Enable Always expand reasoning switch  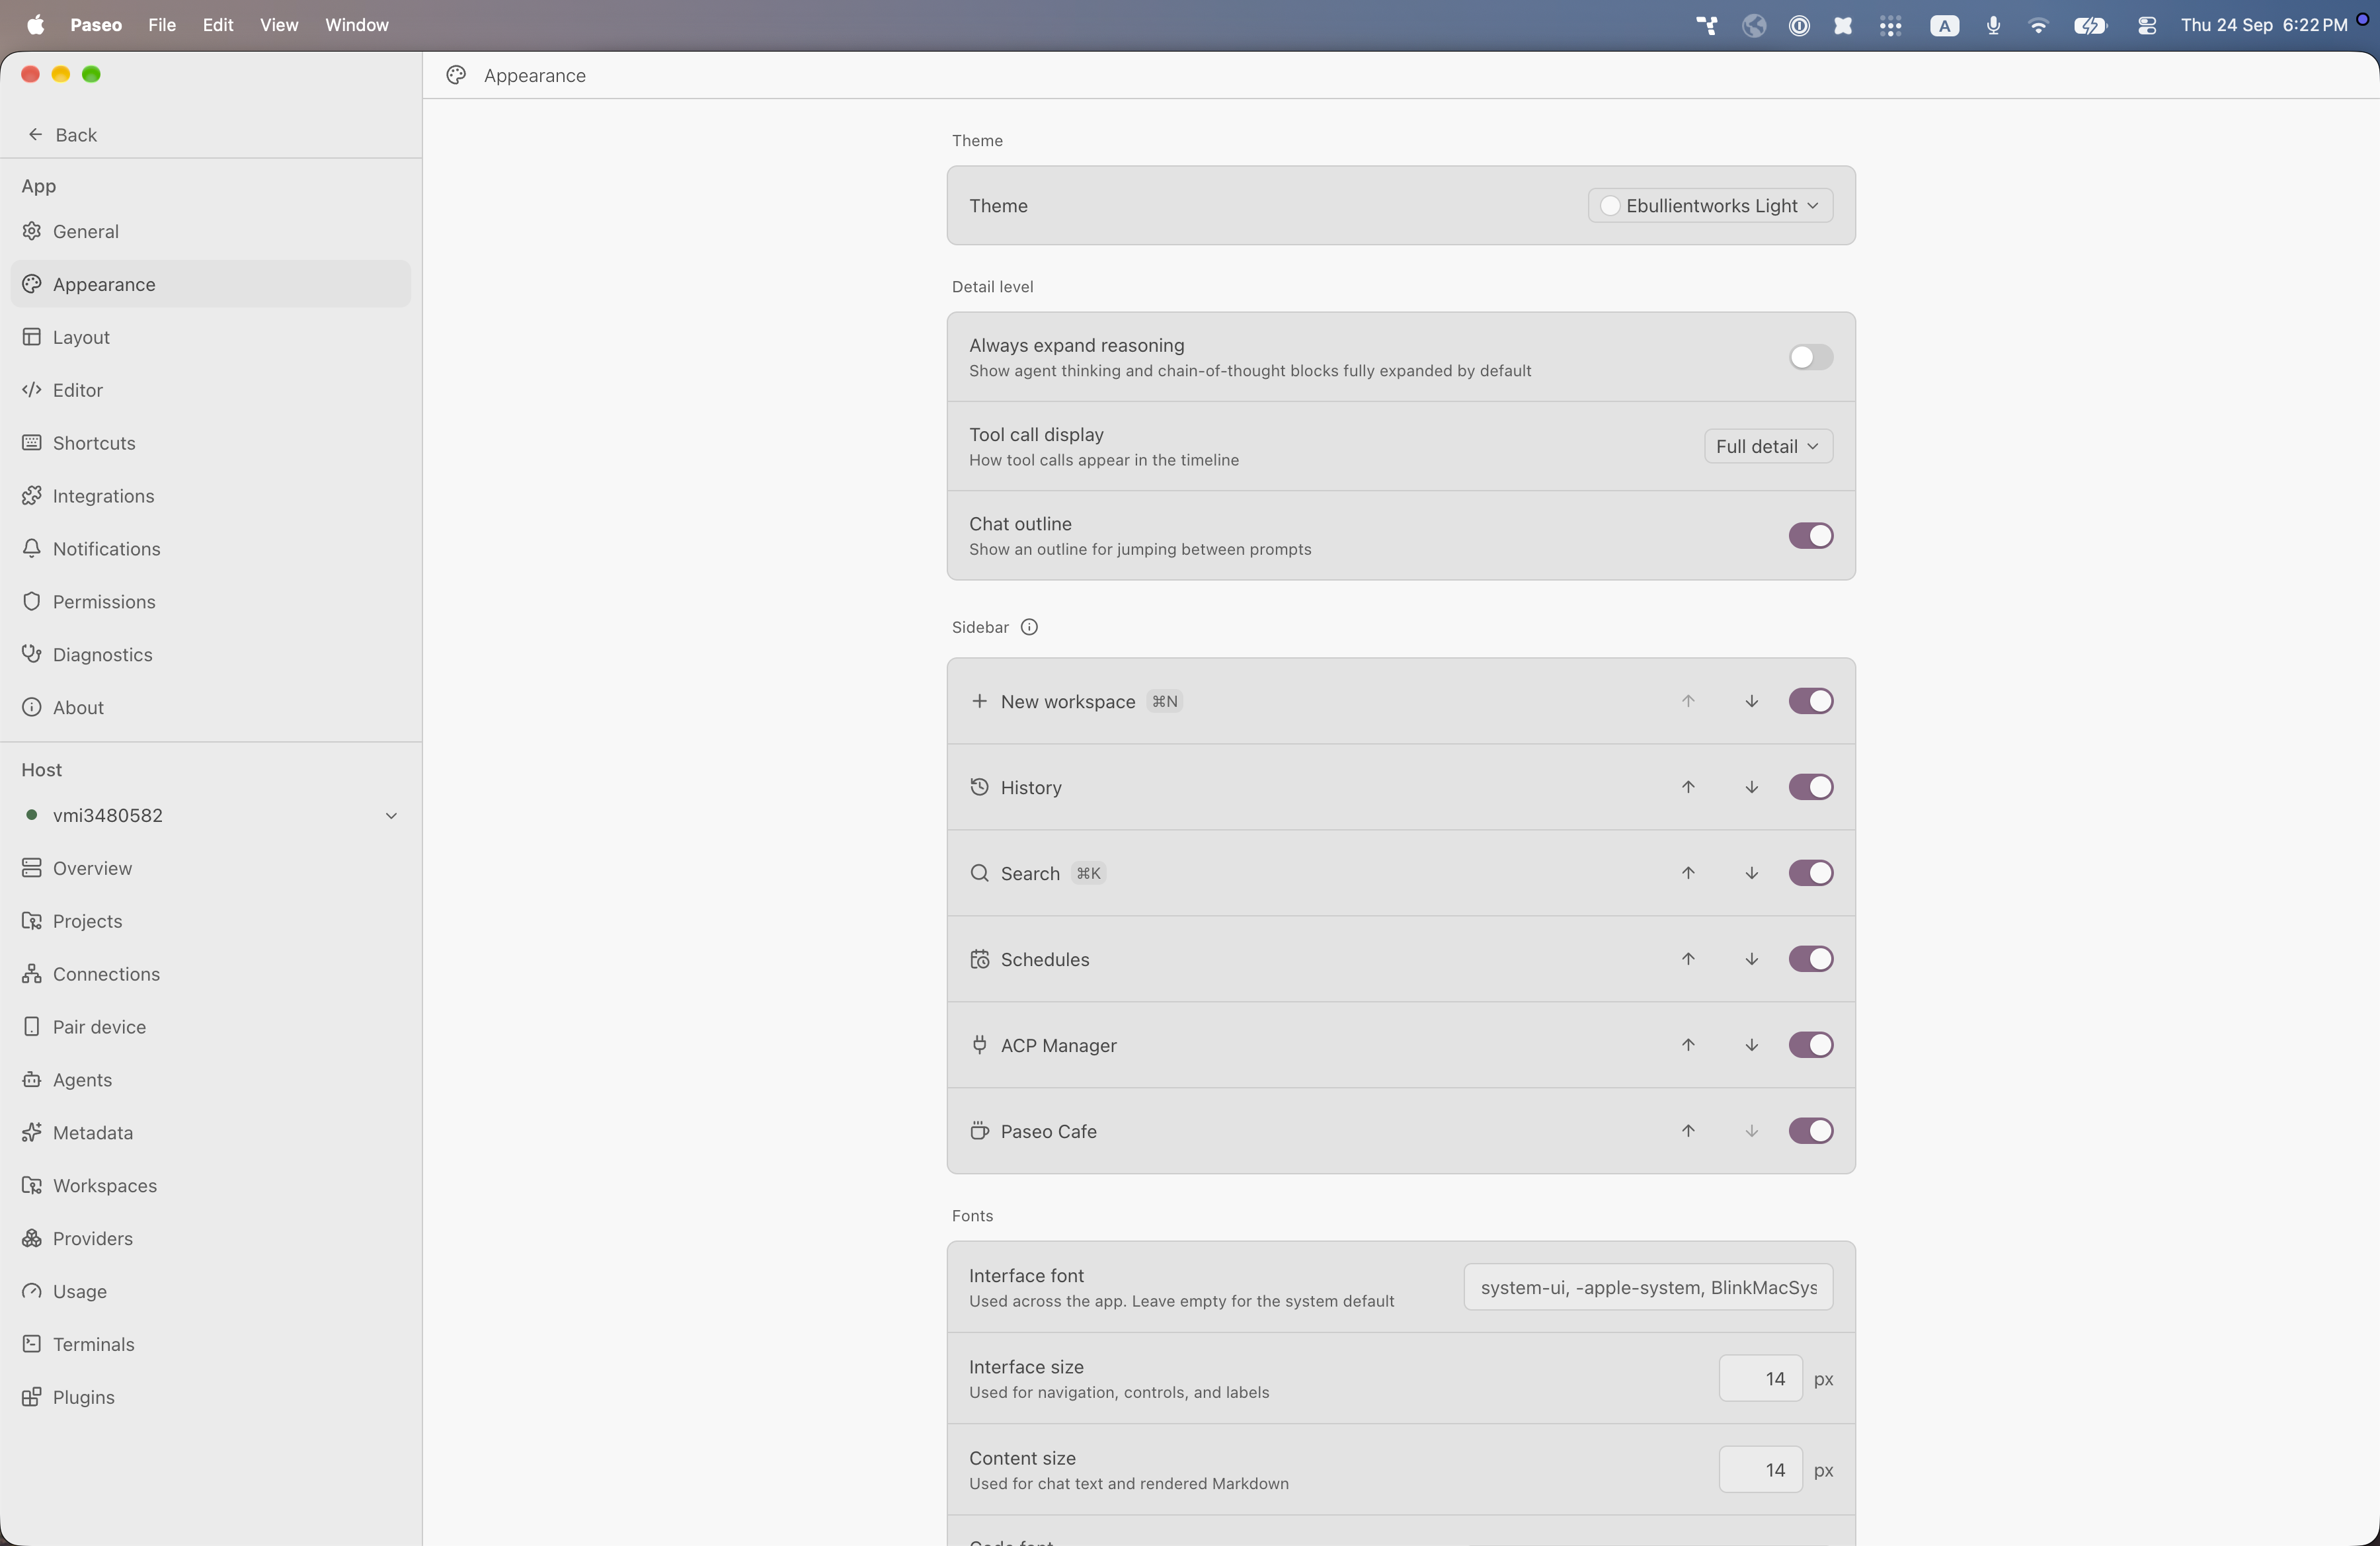[1810, 357]
